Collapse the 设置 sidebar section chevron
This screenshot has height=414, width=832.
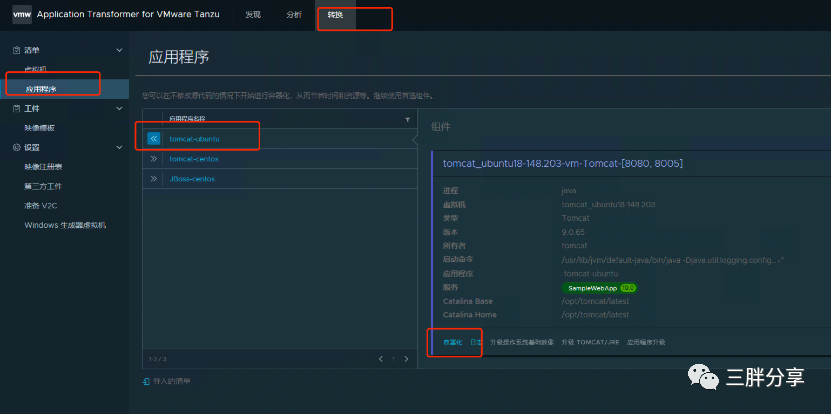(x=119, y=148)
